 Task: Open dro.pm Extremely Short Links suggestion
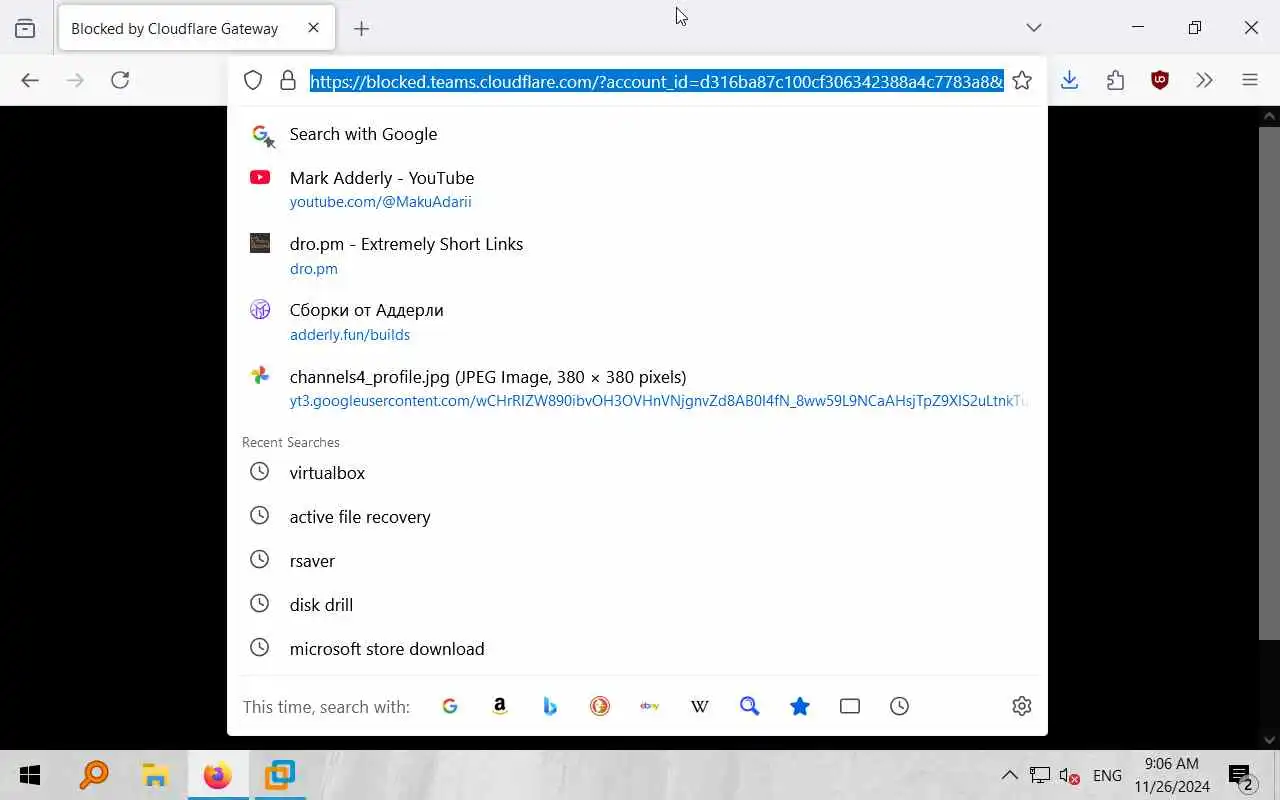click(x=637, y=255)
